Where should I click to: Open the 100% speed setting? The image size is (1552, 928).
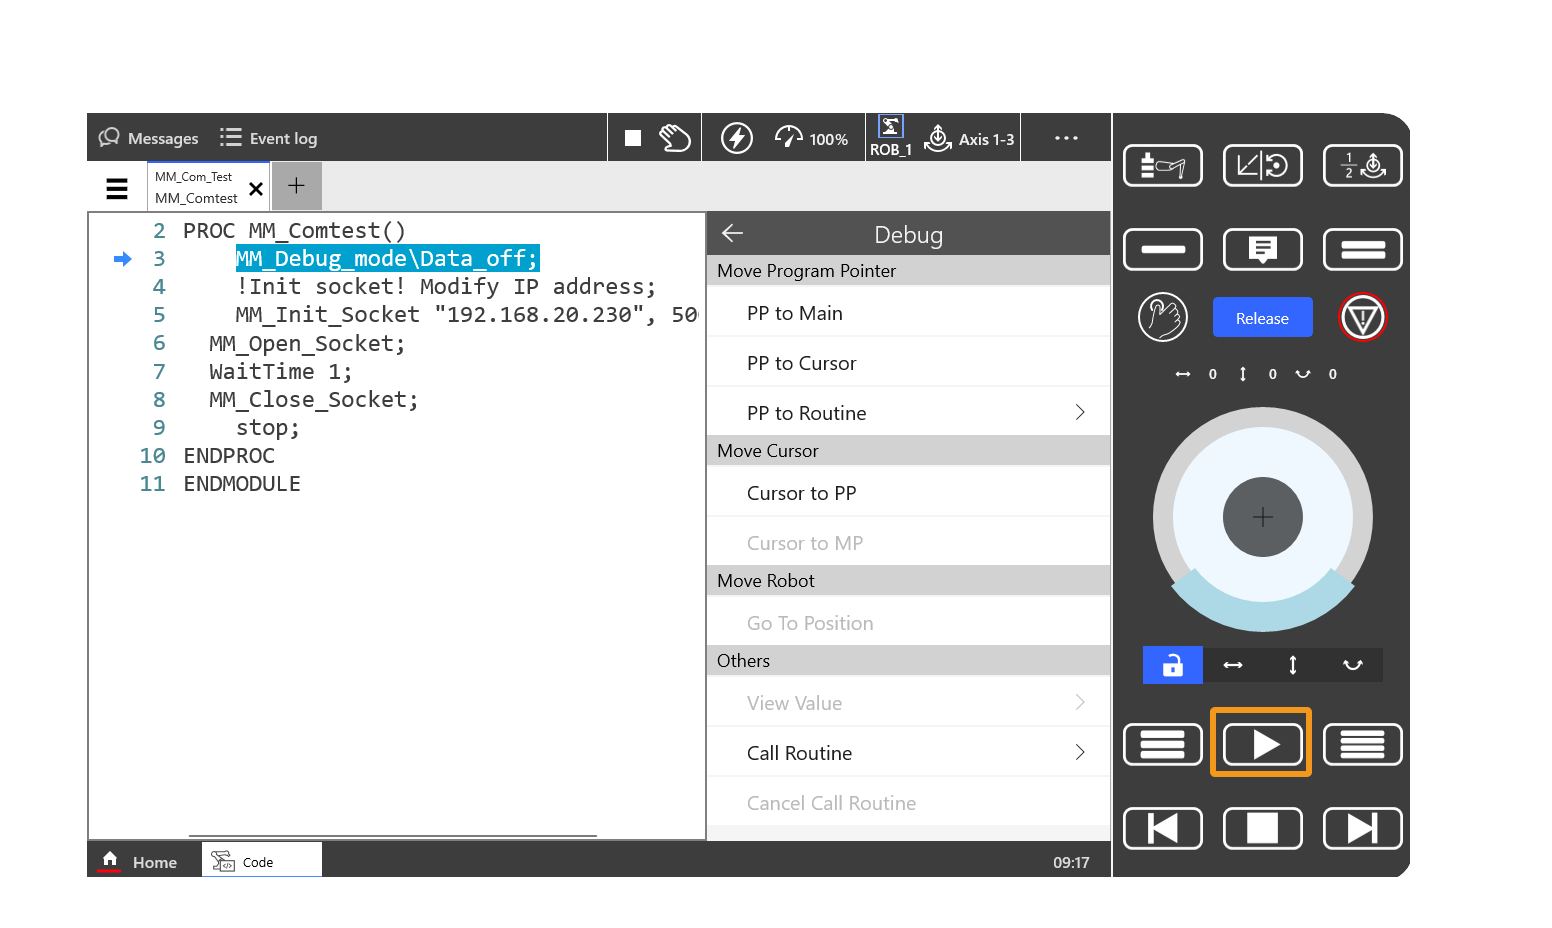pos(812,138)
